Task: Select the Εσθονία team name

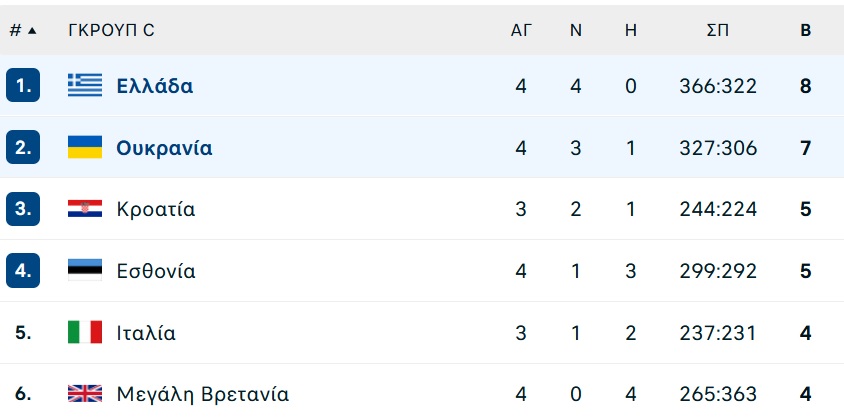Action: click(156, 271)
